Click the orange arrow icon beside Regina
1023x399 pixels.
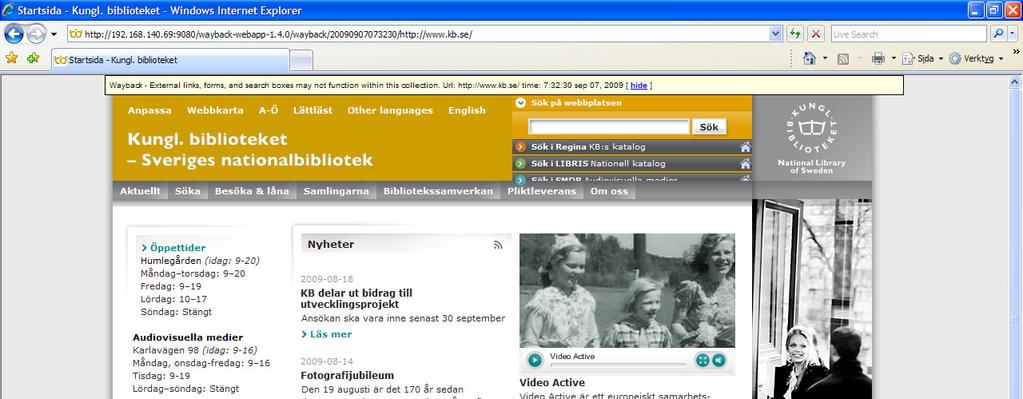[x=521, y=147]
